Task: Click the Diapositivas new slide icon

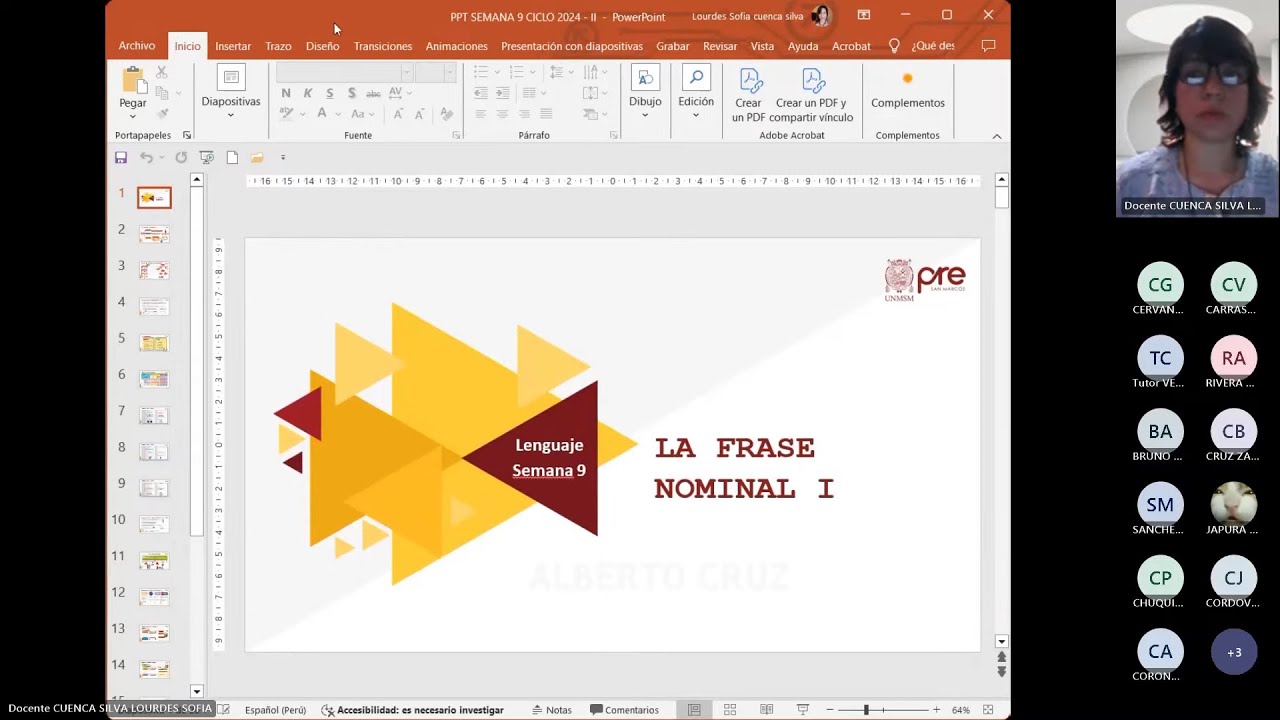Action: tap(231, 78)
